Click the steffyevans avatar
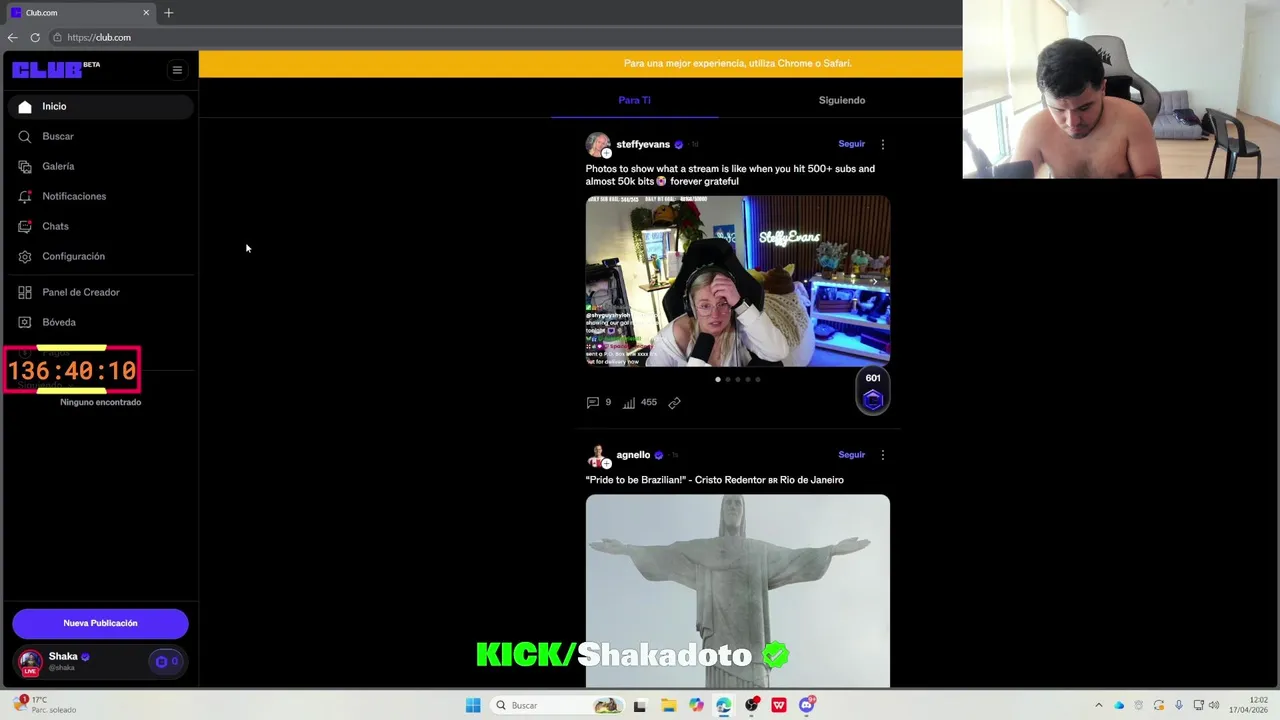The height and width of the screenshot is (720, 1280). pyautogui.click(x=598, y=145)
